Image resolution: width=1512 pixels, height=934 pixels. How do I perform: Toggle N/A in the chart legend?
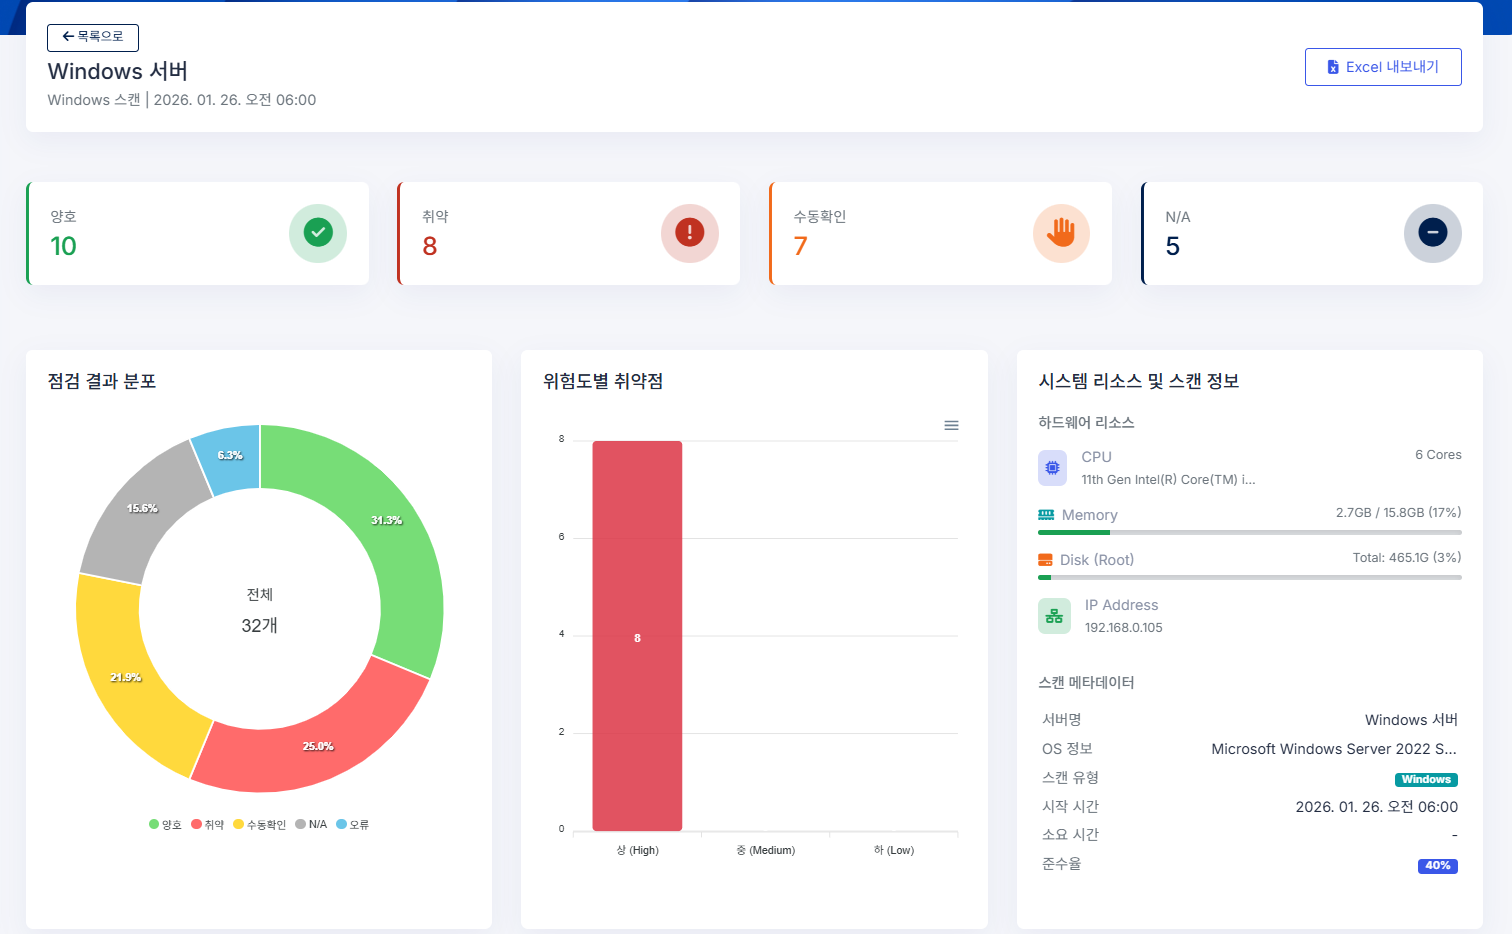311,824
